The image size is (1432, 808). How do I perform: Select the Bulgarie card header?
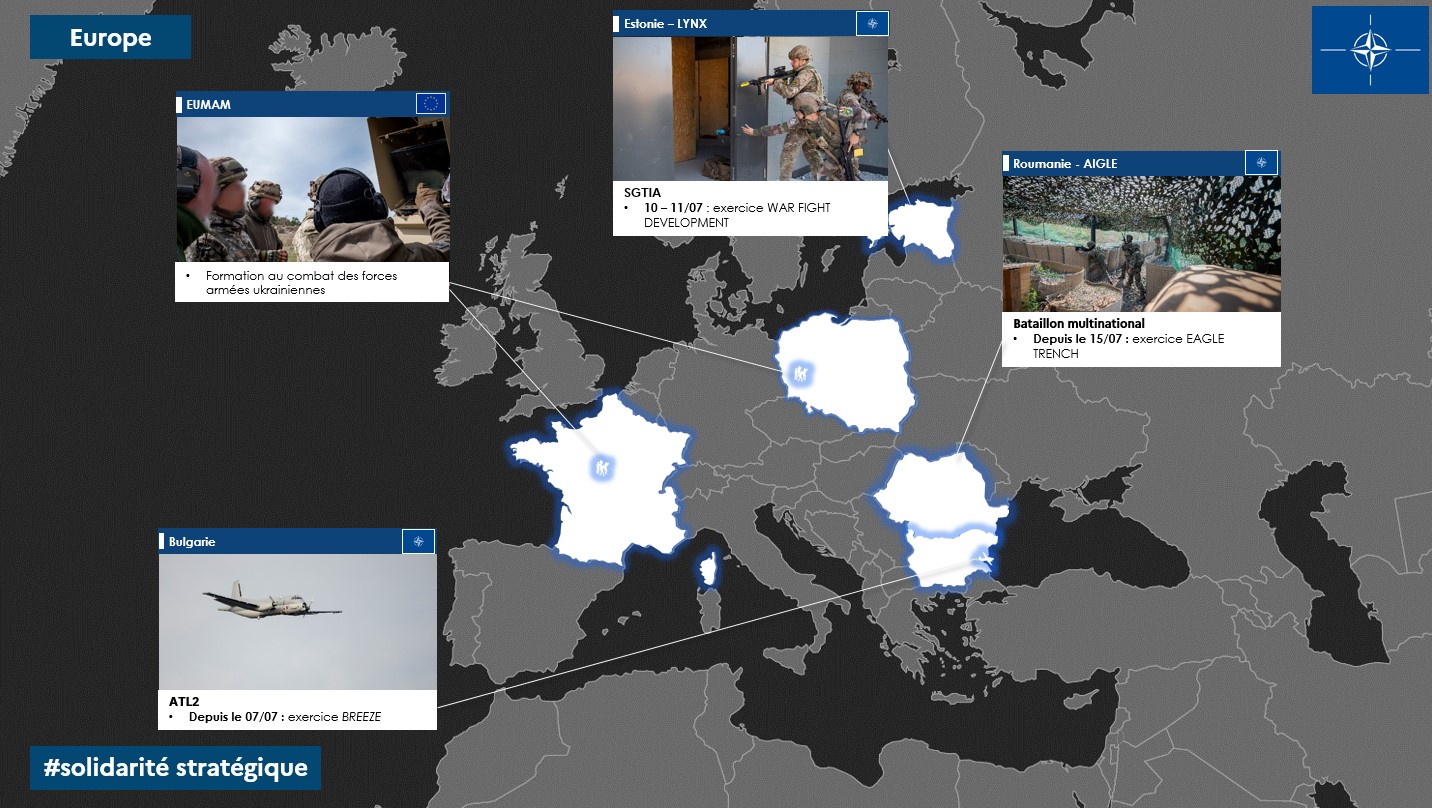pos(298,541)
